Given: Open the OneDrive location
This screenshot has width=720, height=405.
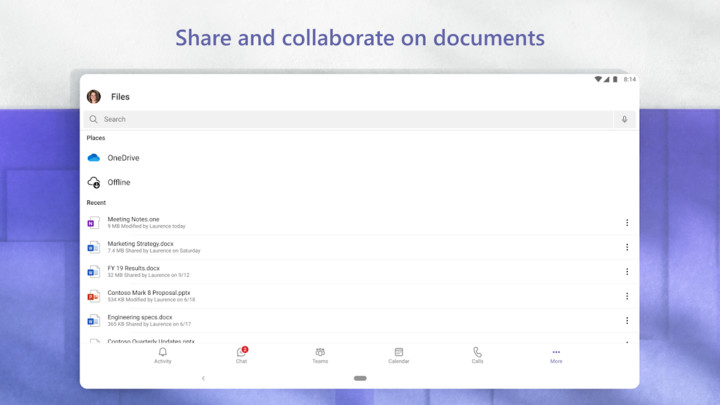Looking at the screenshot, I should pos(123,158).
